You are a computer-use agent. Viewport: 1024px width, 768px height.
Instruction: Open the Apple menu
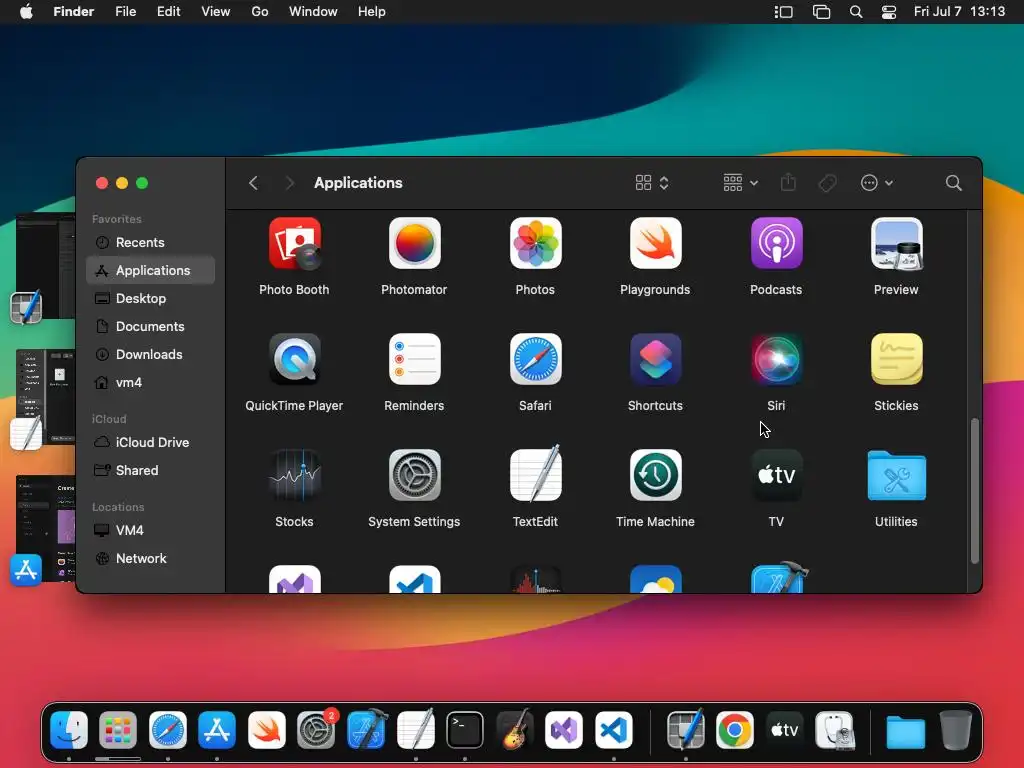(x=26, y=12)
